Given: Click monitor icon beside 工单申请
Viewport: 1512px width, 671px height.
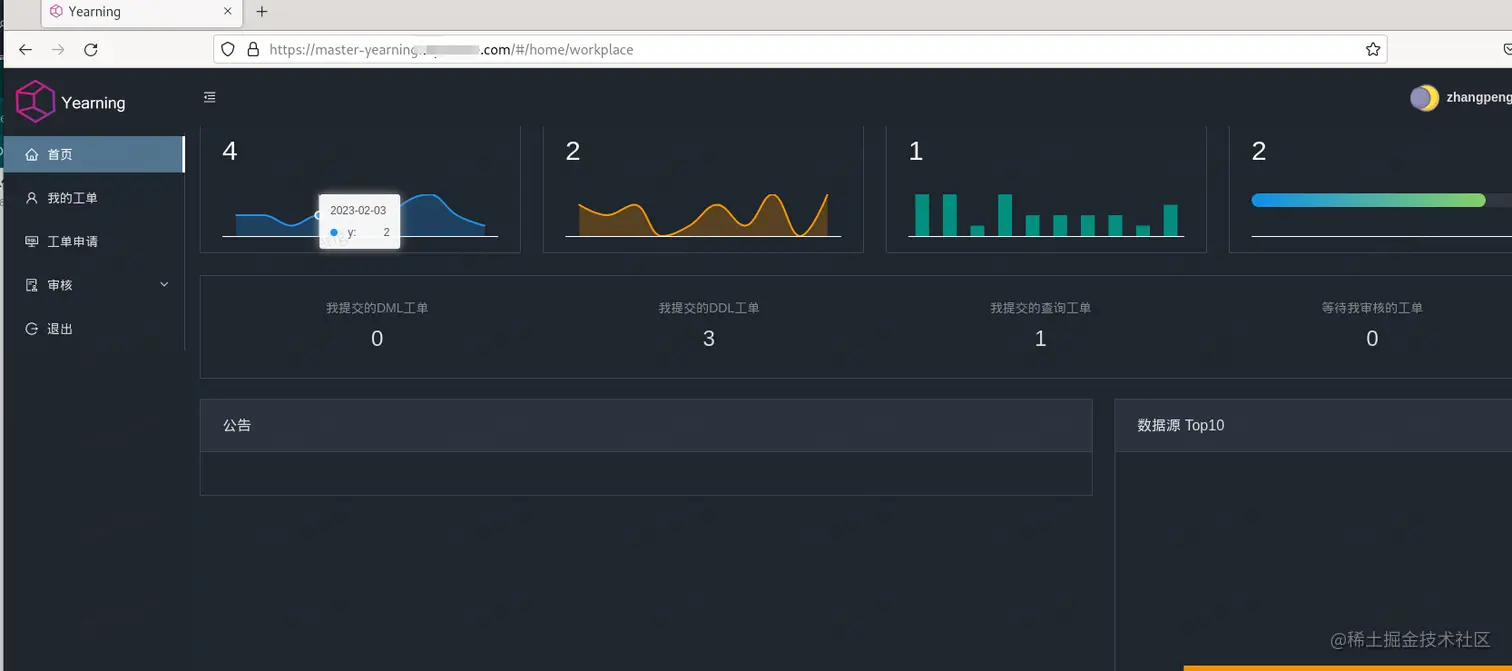Looking at the screenshot, I should (32, 242).
